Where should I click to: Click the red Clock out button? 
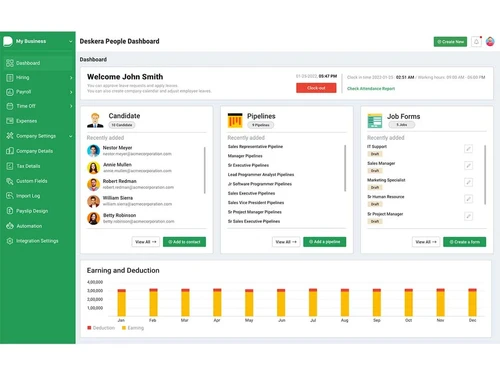(x=316, y=88)
